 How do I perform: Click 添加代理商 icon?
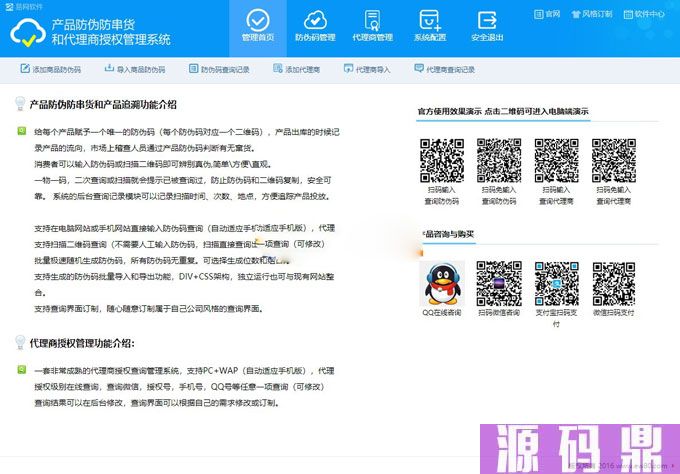tap(278, 69)
